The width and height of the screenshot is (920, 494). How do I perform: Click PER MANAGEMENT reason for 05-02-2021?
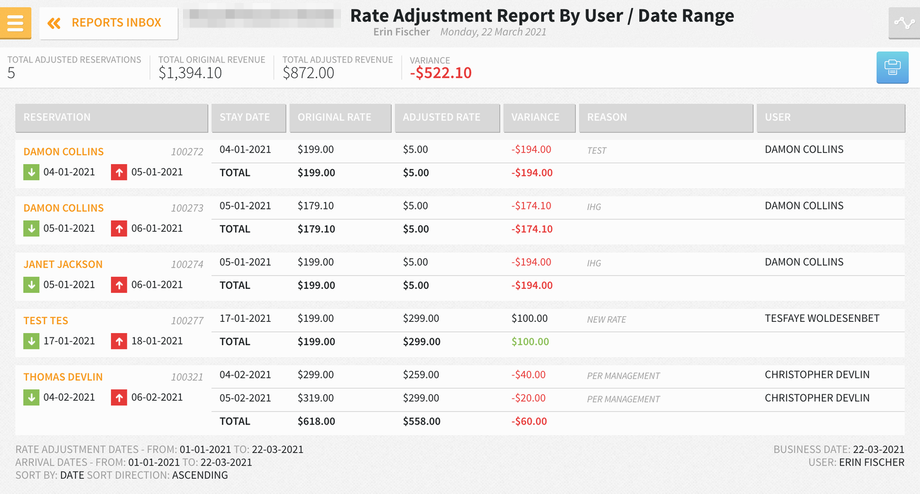point(623,400)
